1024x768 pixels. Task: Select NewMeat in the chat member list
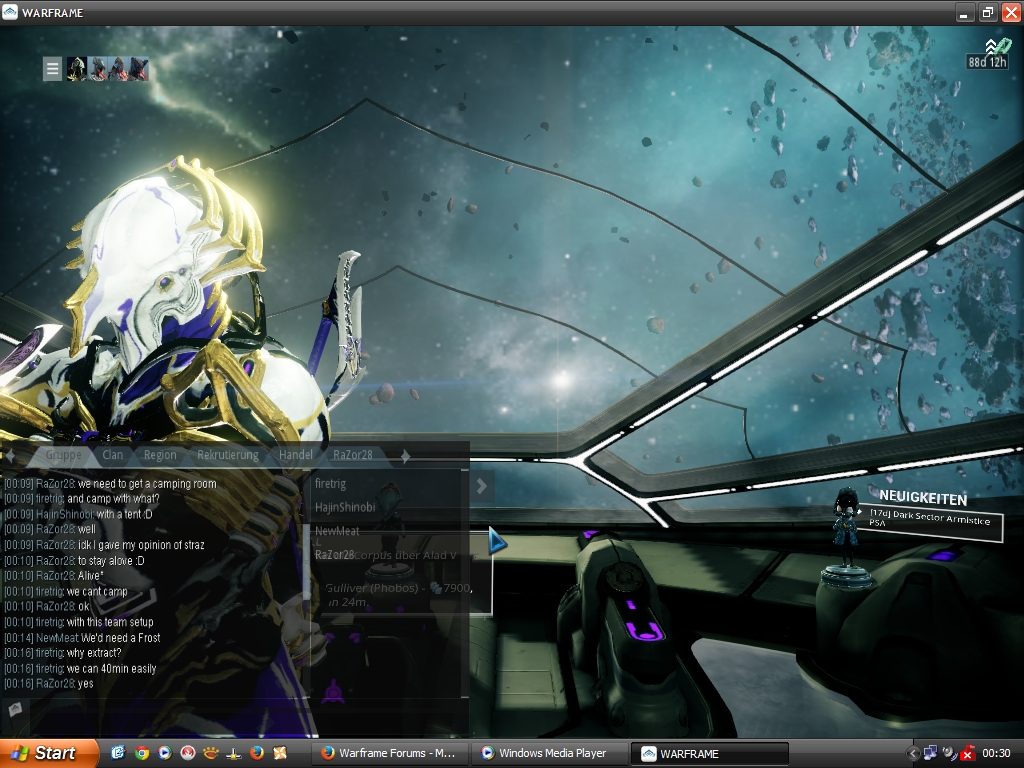click(x=337, y=531)
